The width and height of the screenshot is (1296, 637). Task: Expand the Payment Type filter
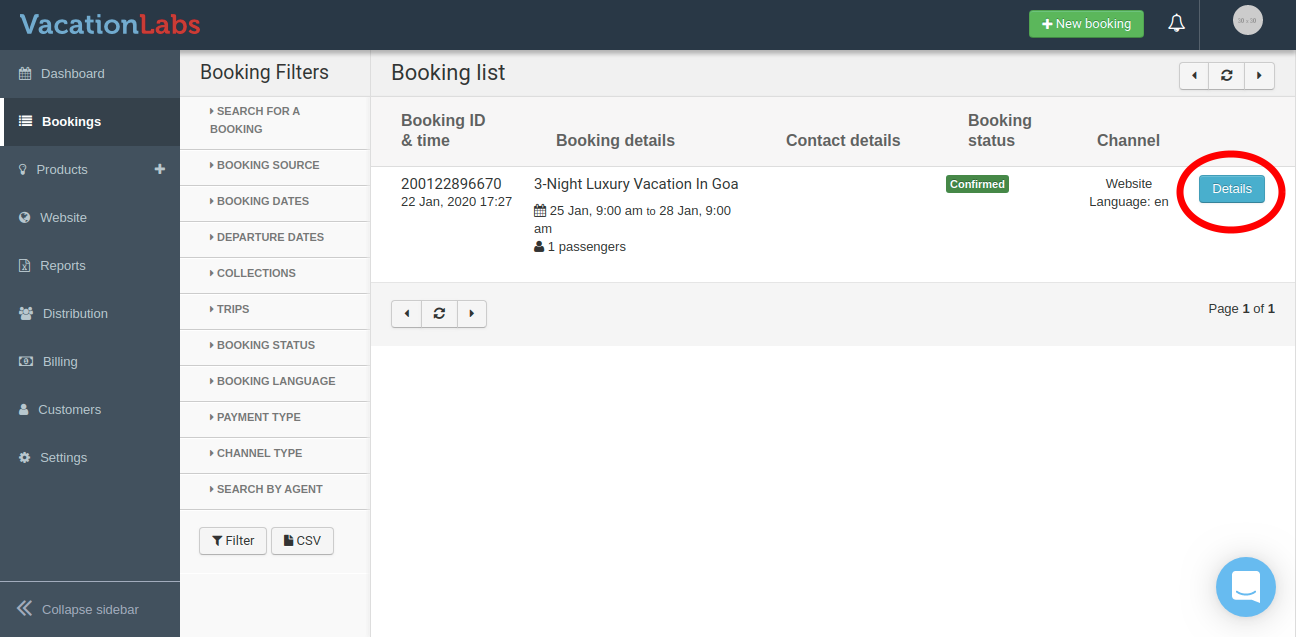click(258, 417)
